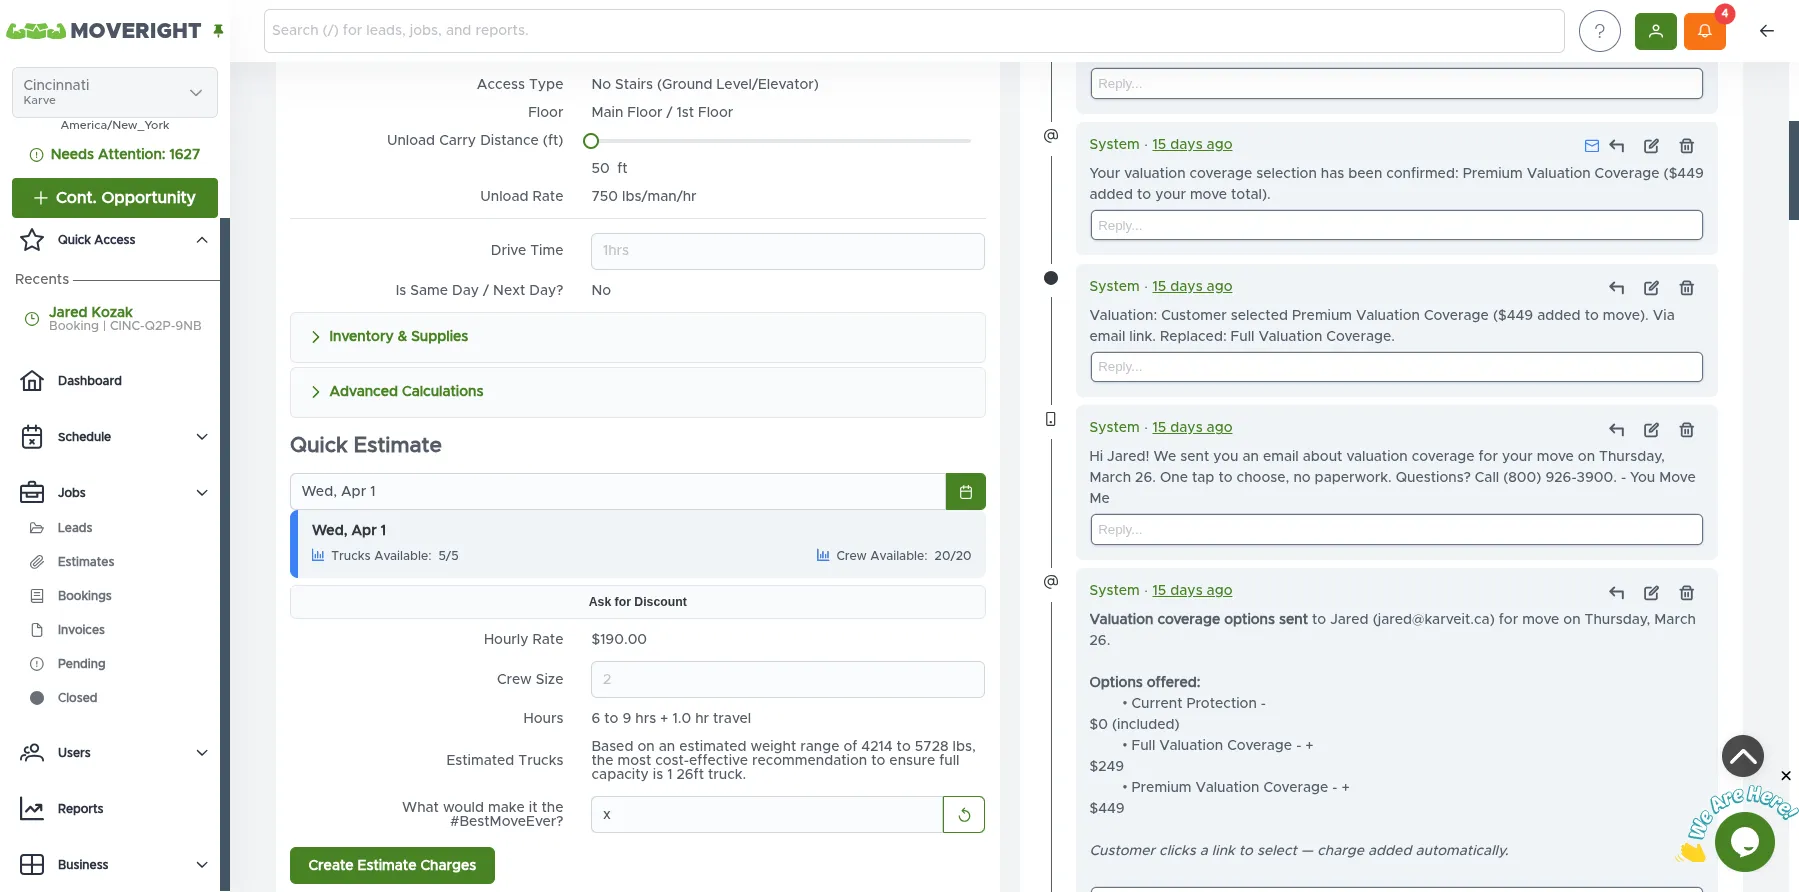The image size is (1799, 892).
Task: Edit the valuation coverage confirmed message
Action: [1652, 146]
